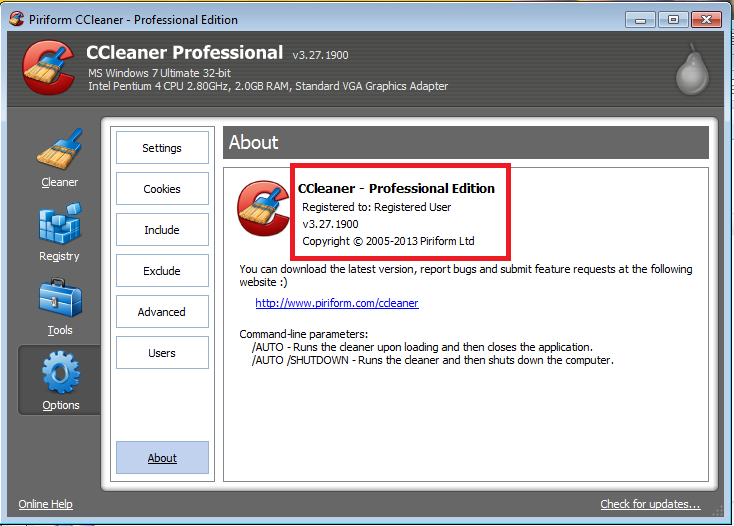Open the Settings options tab
The height and width of the screenshot is (526, 734).
pos(162,148)
